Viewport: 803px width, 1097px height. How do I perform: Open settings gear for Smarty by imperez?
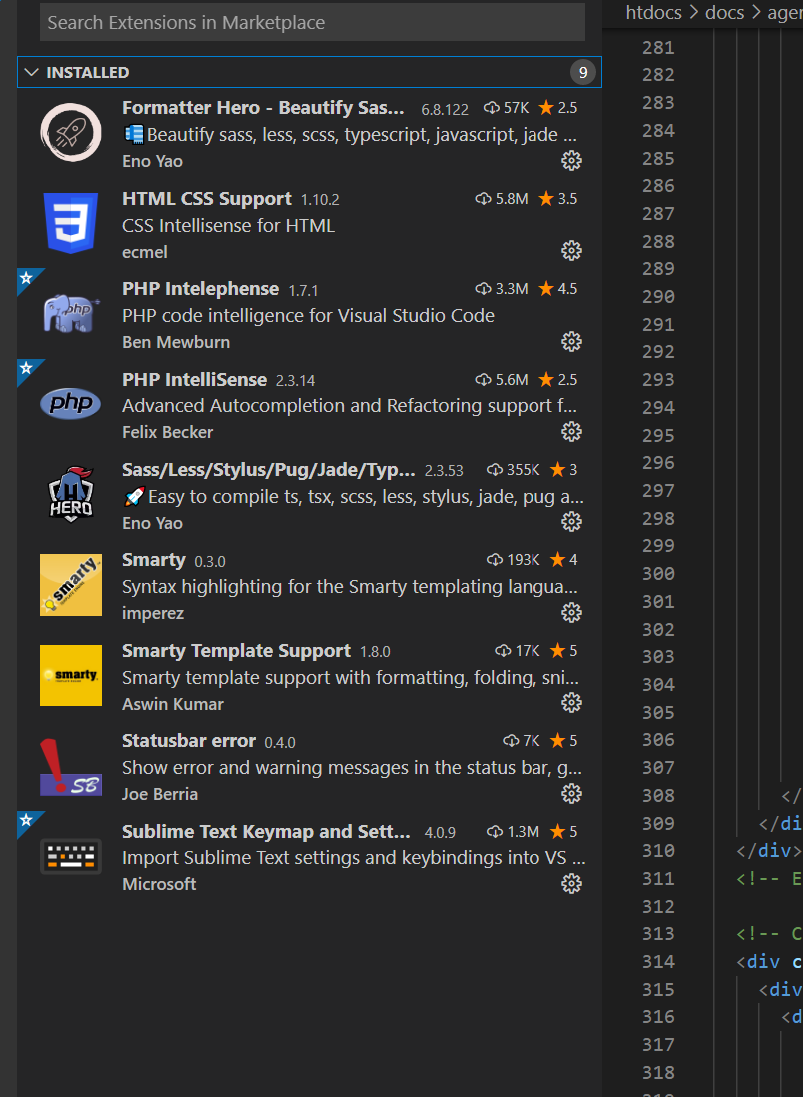(571, 612)
